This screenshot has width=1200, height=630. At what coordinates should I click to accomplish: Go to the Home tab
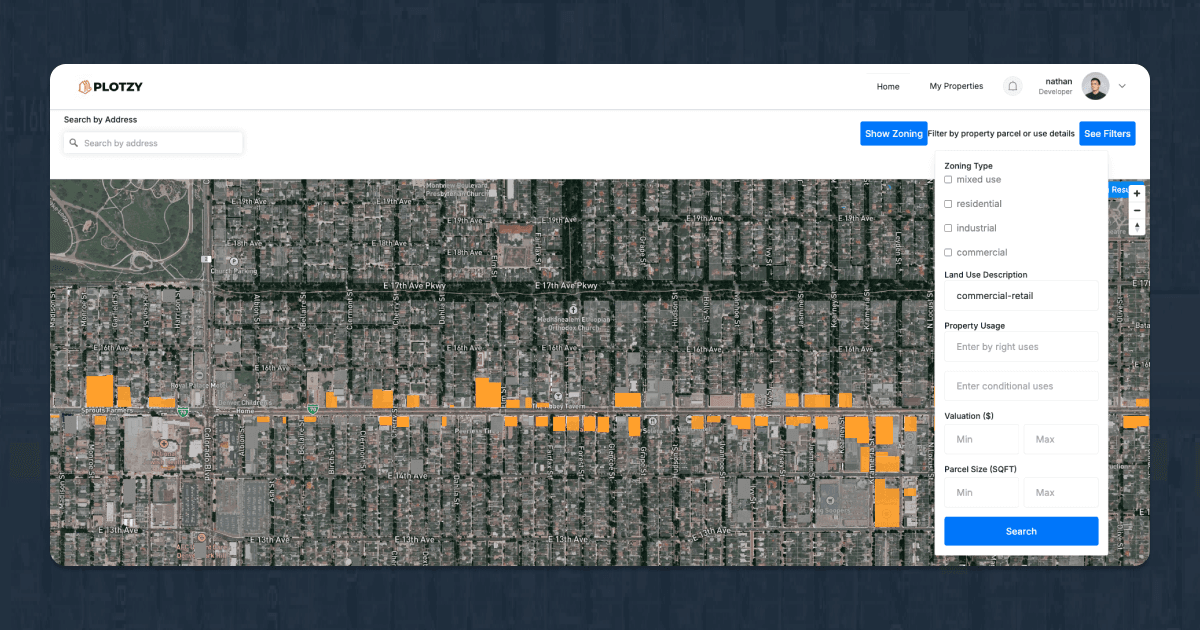[x=888, y=86]
